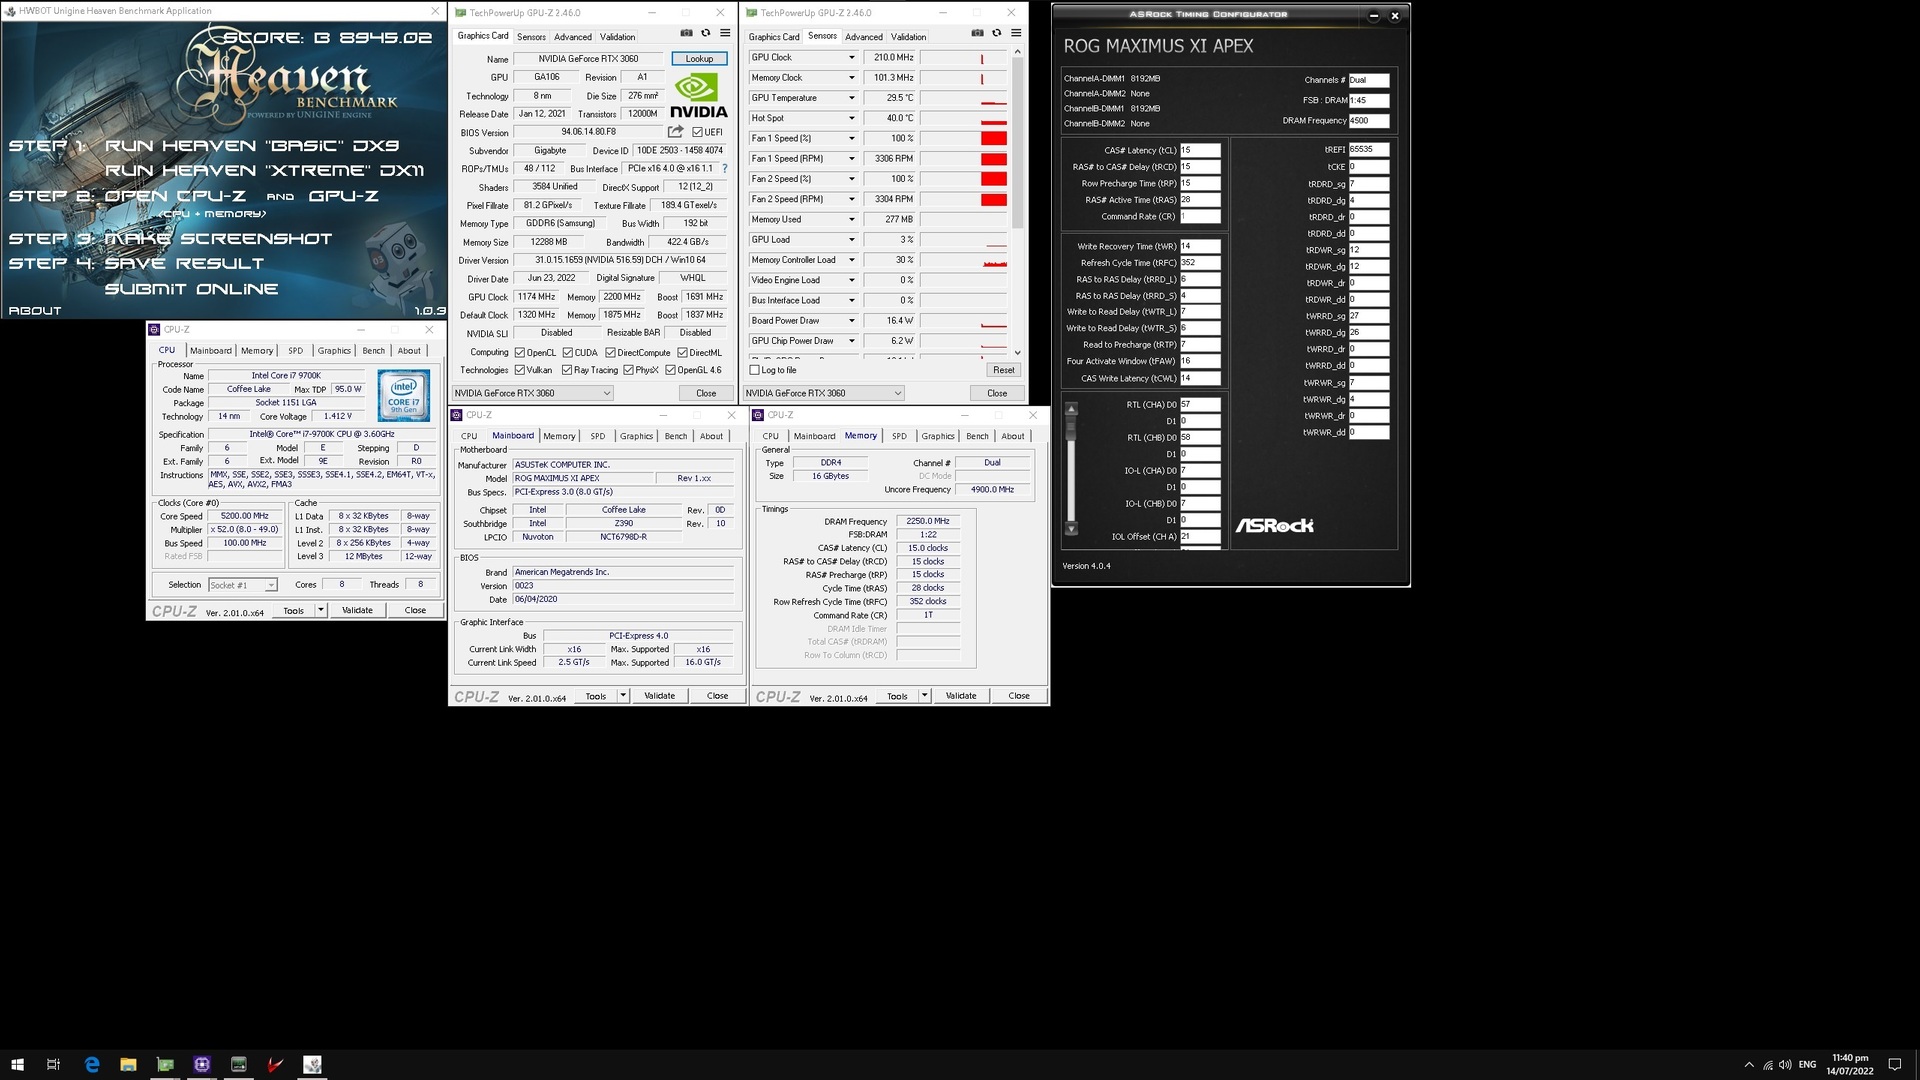The height and width of the screenshot is (1080, 1920).
Task: Open the hamburger menu in GPU-Z Sensors window
Action: [x=1016, y=33]
